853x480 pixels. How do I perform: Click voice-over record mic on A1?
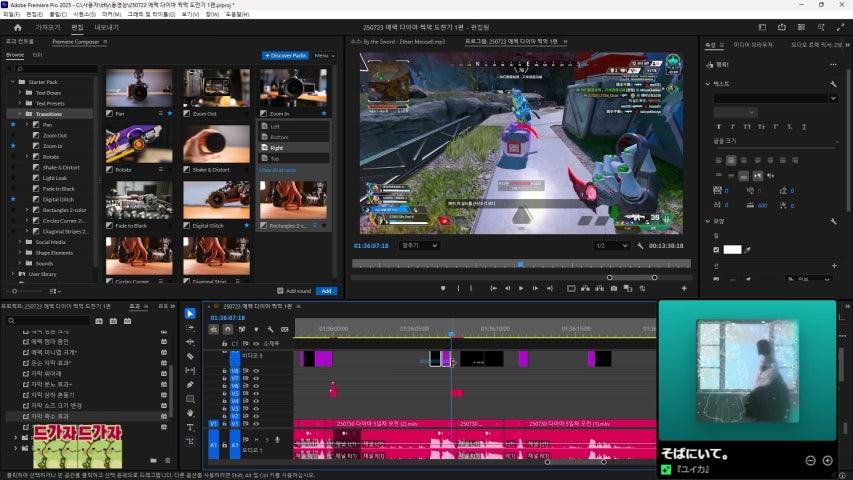coord(277,439)
